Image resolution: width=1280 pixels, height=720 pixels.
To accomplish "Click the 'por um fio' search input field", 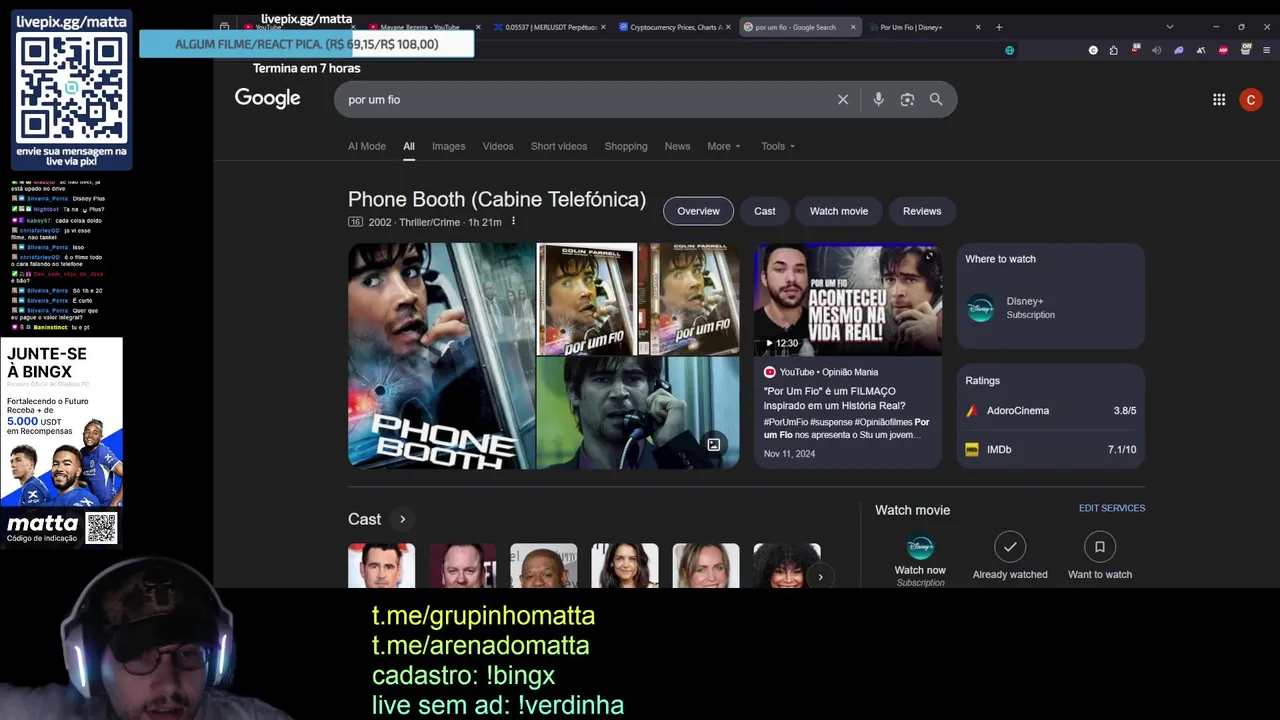I will pyautogui.click(x=588, y=99).
